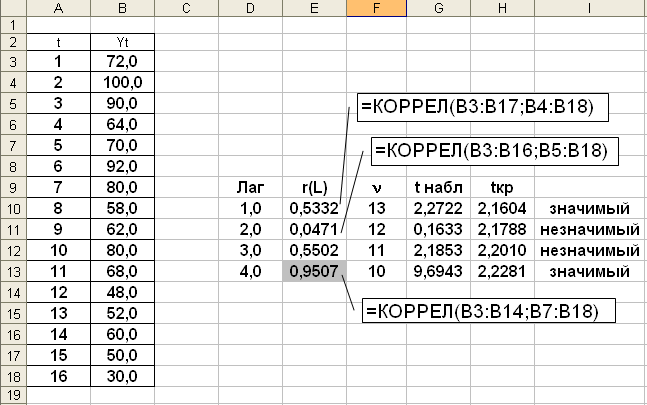This screenshot has width=647, height=405.
Task: Click cell containing 70,0
Action: pos(123,146)
